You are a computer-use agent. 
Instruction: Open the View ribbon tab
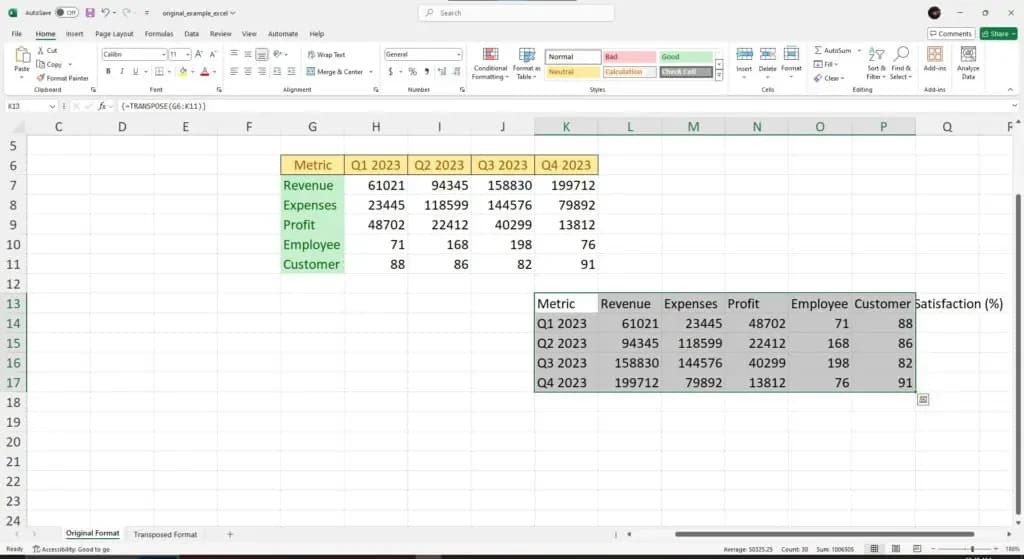coord(249,33)
